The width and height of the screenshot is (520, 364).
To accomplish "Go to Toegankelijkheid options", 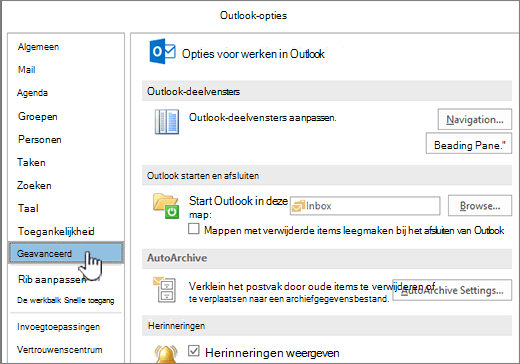I will (56, 231).
